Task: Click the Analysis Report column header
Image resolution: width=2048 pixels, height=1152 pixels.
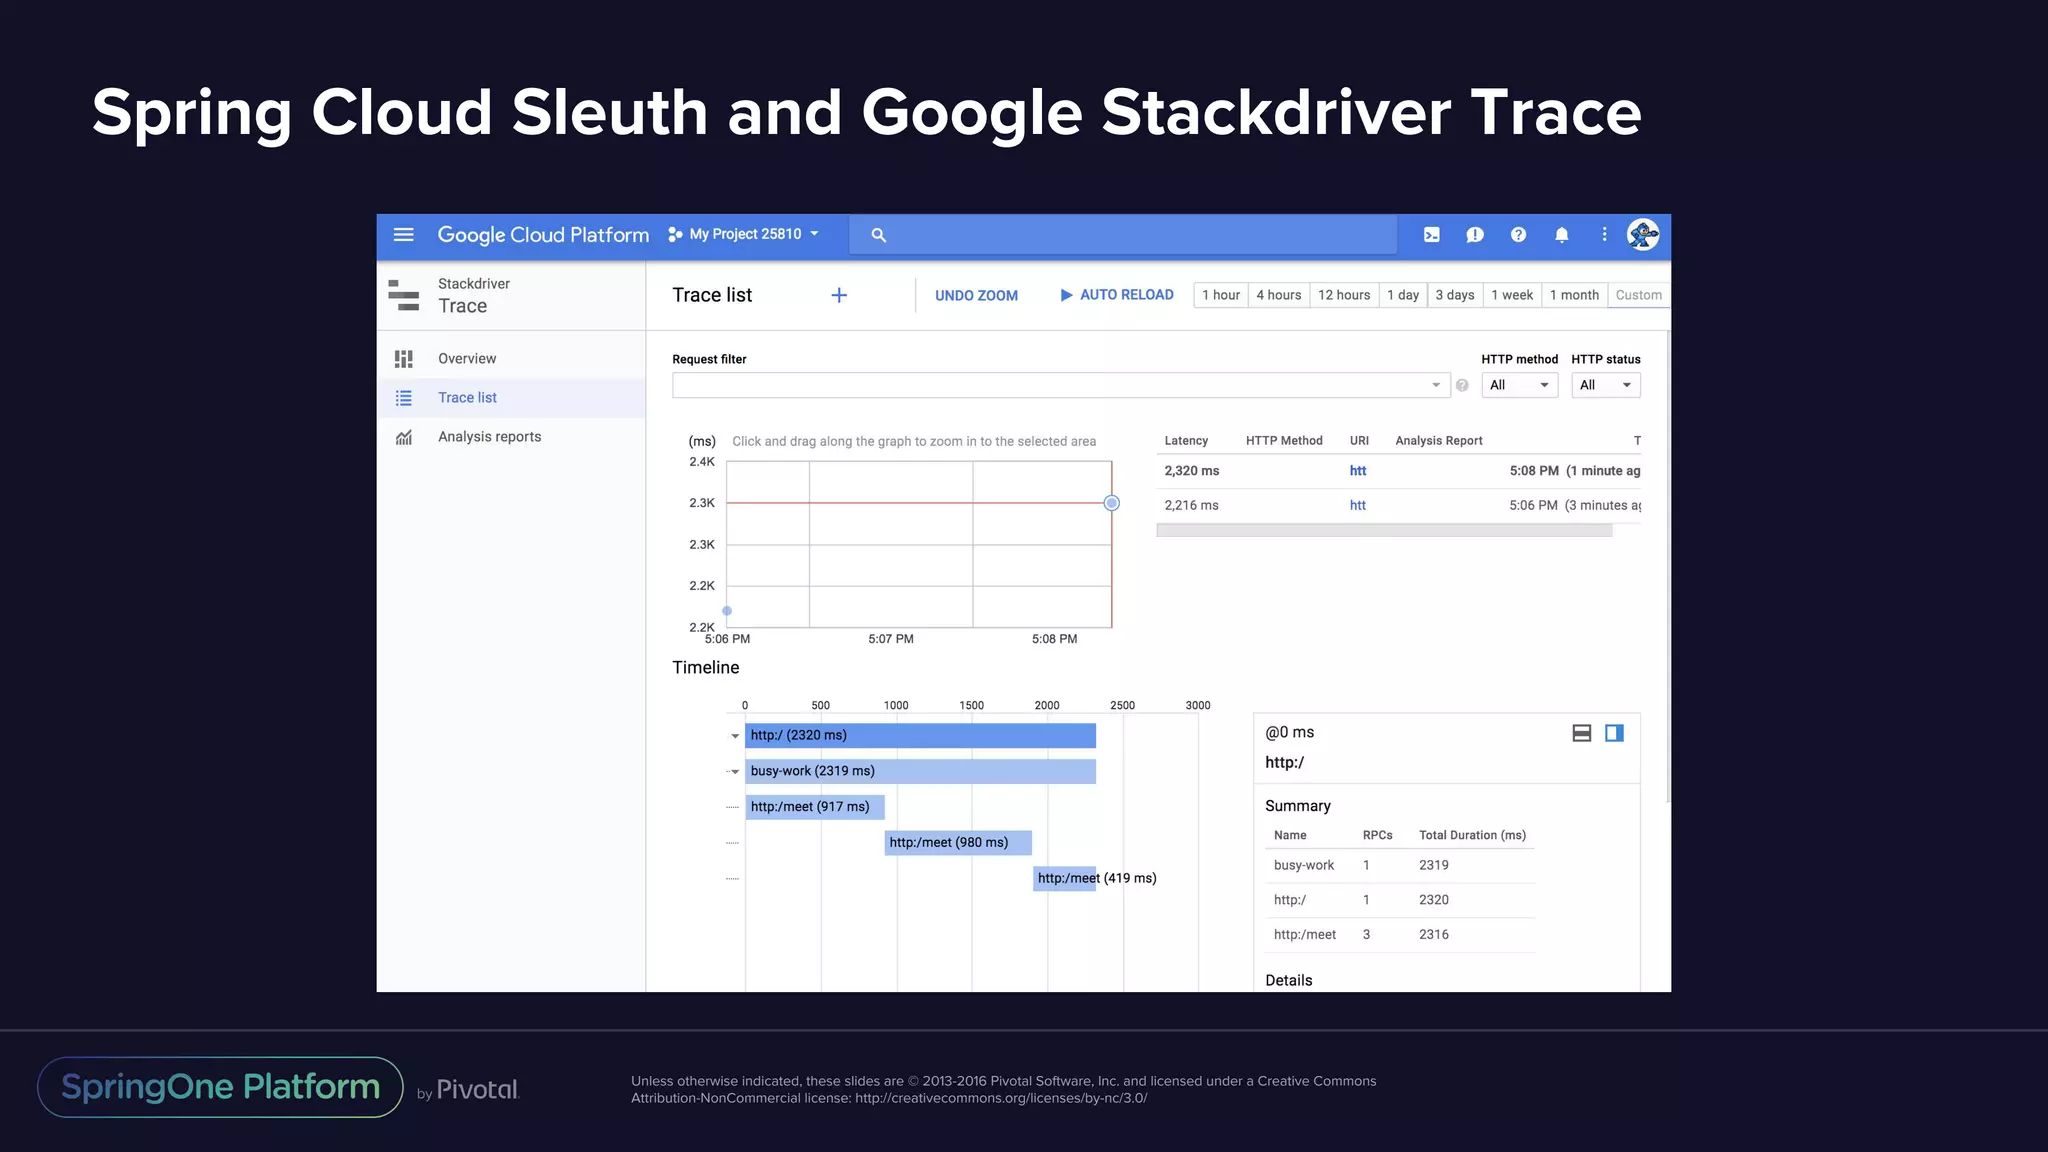Action: 1438,441
